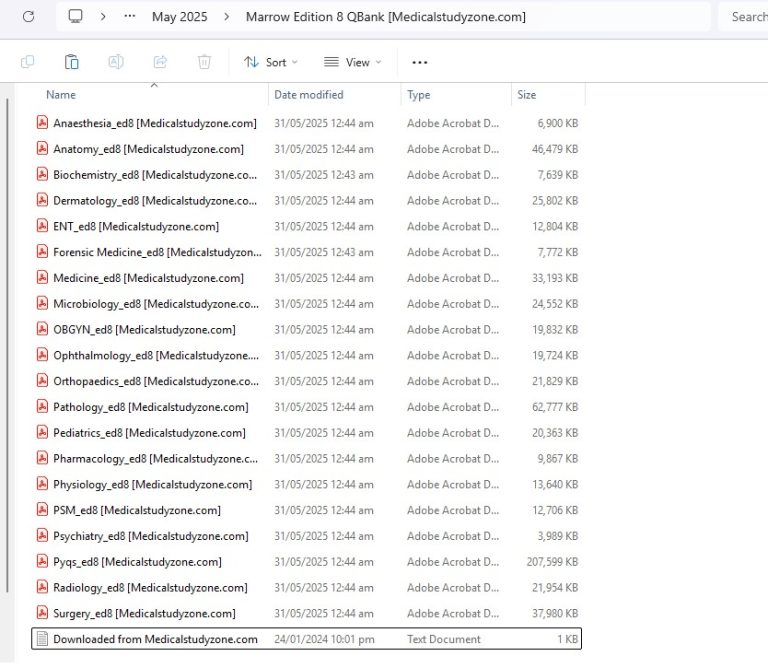768x668 pixels.
Task: Open the See more three-dots menu
Action: point(420,62)
